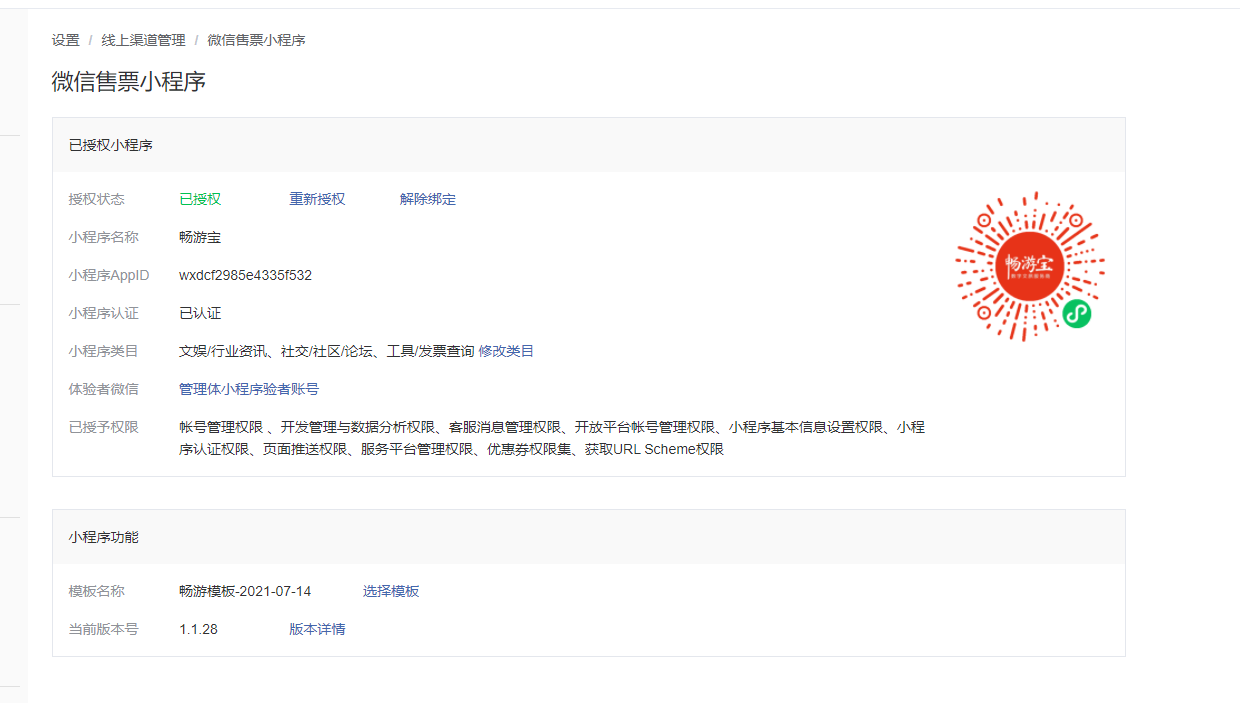Select the AppID value wxdcf2985e4335f532
The height and width of the screenshot is (703, 1240).
[245, 275]
